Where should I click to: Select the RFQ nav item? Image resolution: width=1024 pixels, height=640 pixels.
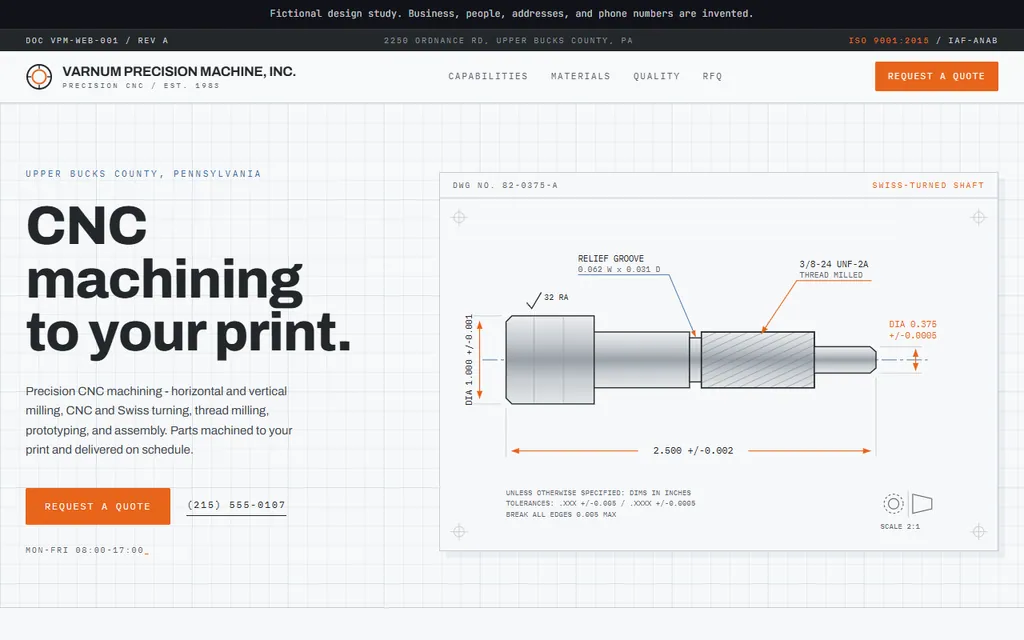tap(712, 76)
